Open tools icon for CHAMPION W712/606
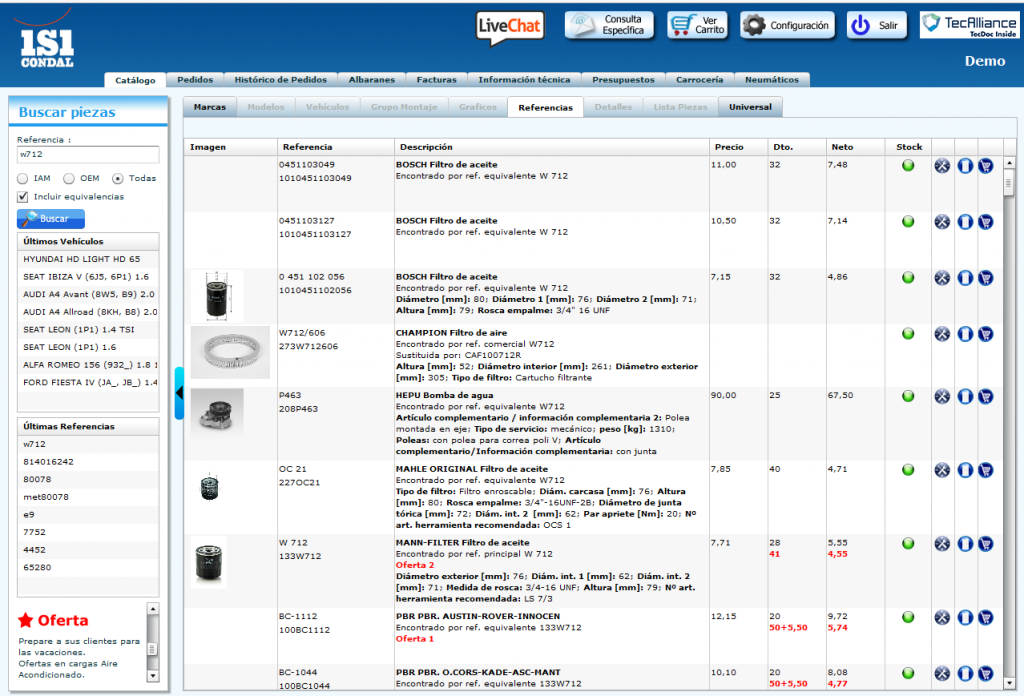The image size is (1024, 696). 942,334
